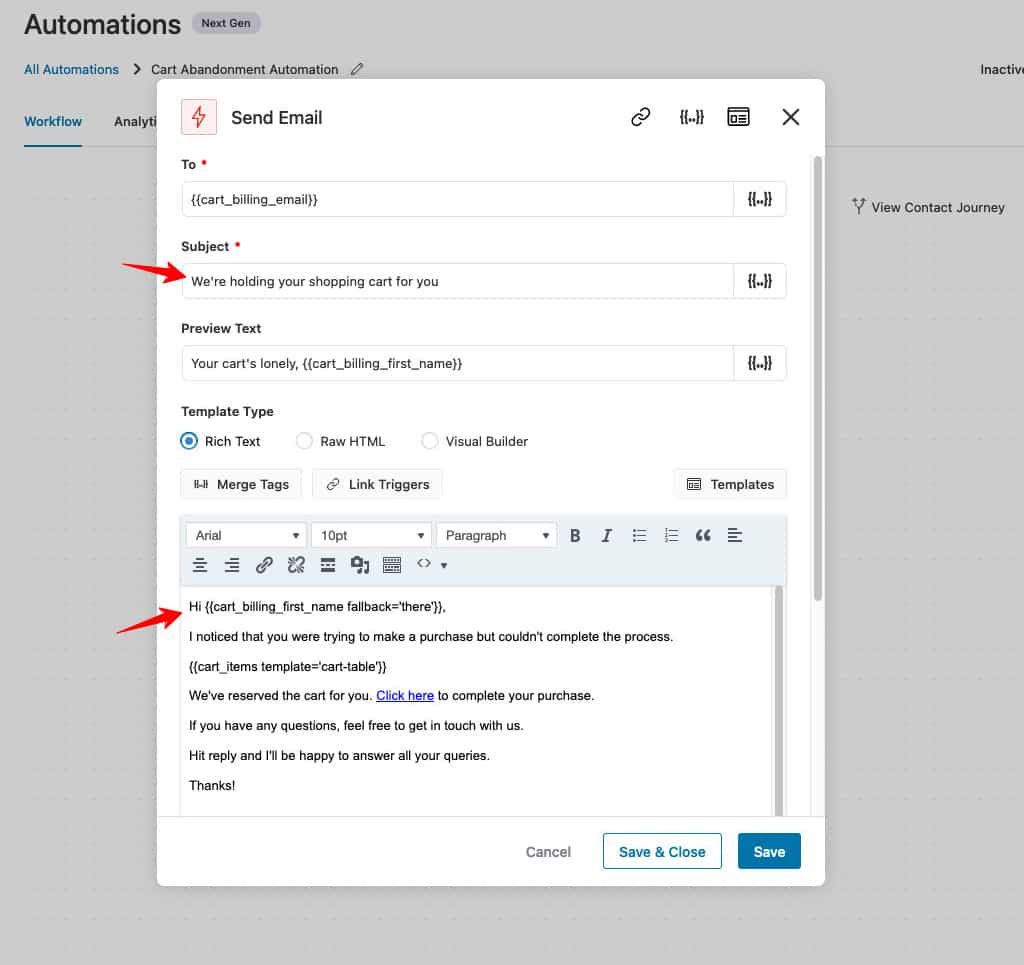Click Save & Close

pyautogui.click(x=662, y=851)
